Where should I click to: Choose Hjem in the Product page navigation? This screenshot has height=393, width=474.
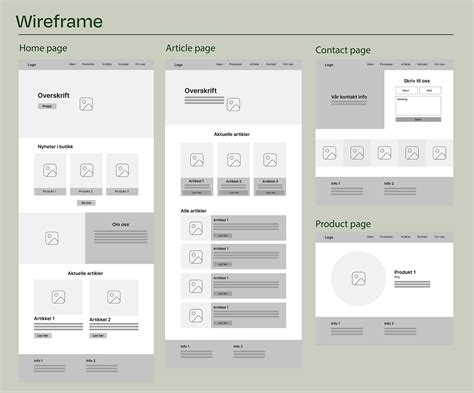click(370, 237)
